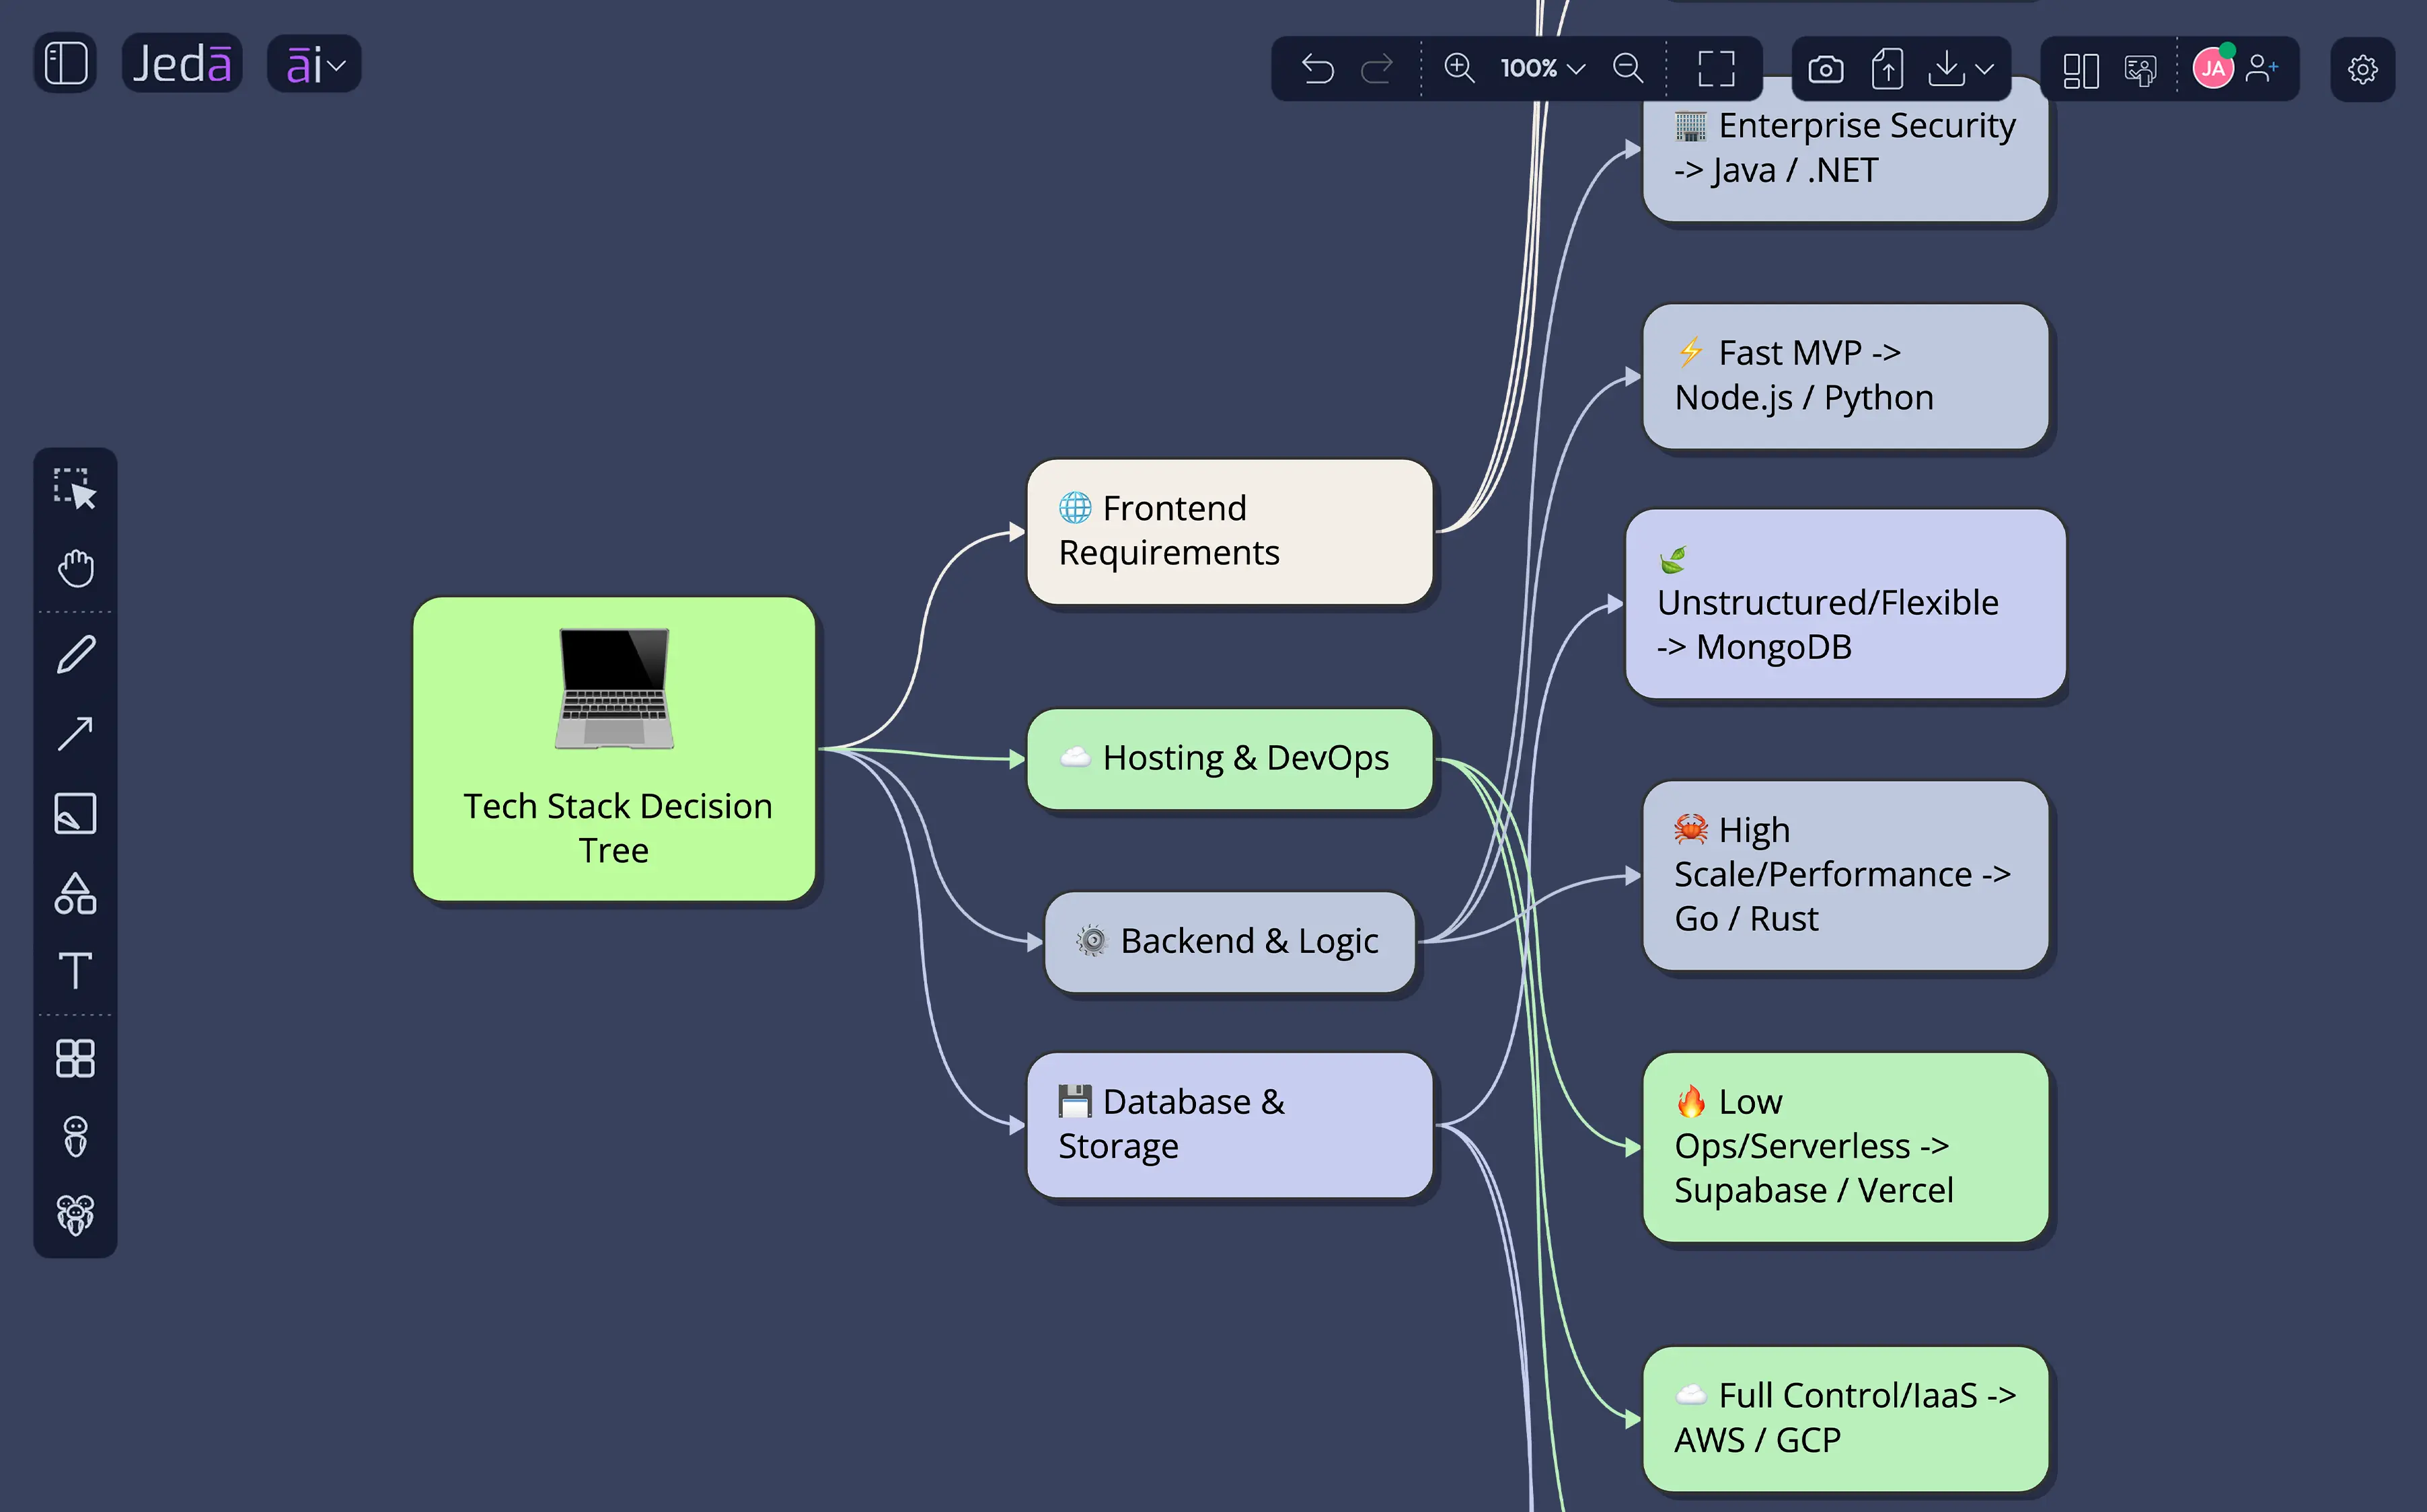Image resolution: width=2427 pixels, height=1512 pixels.
Task: Open the presentation chat icon
Action: tap(2140, 69)
